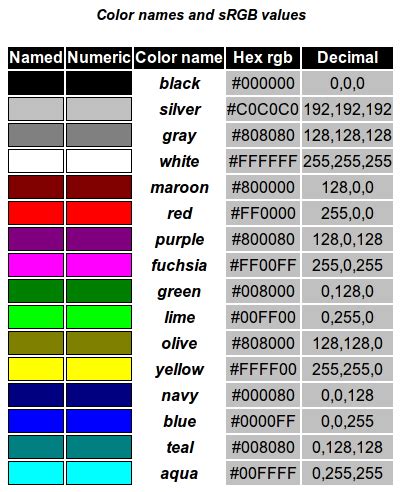The height and width of the screenshot is (492, 400).
Task: Select the decimal value 0,128,128
Action: pos(347,447)
